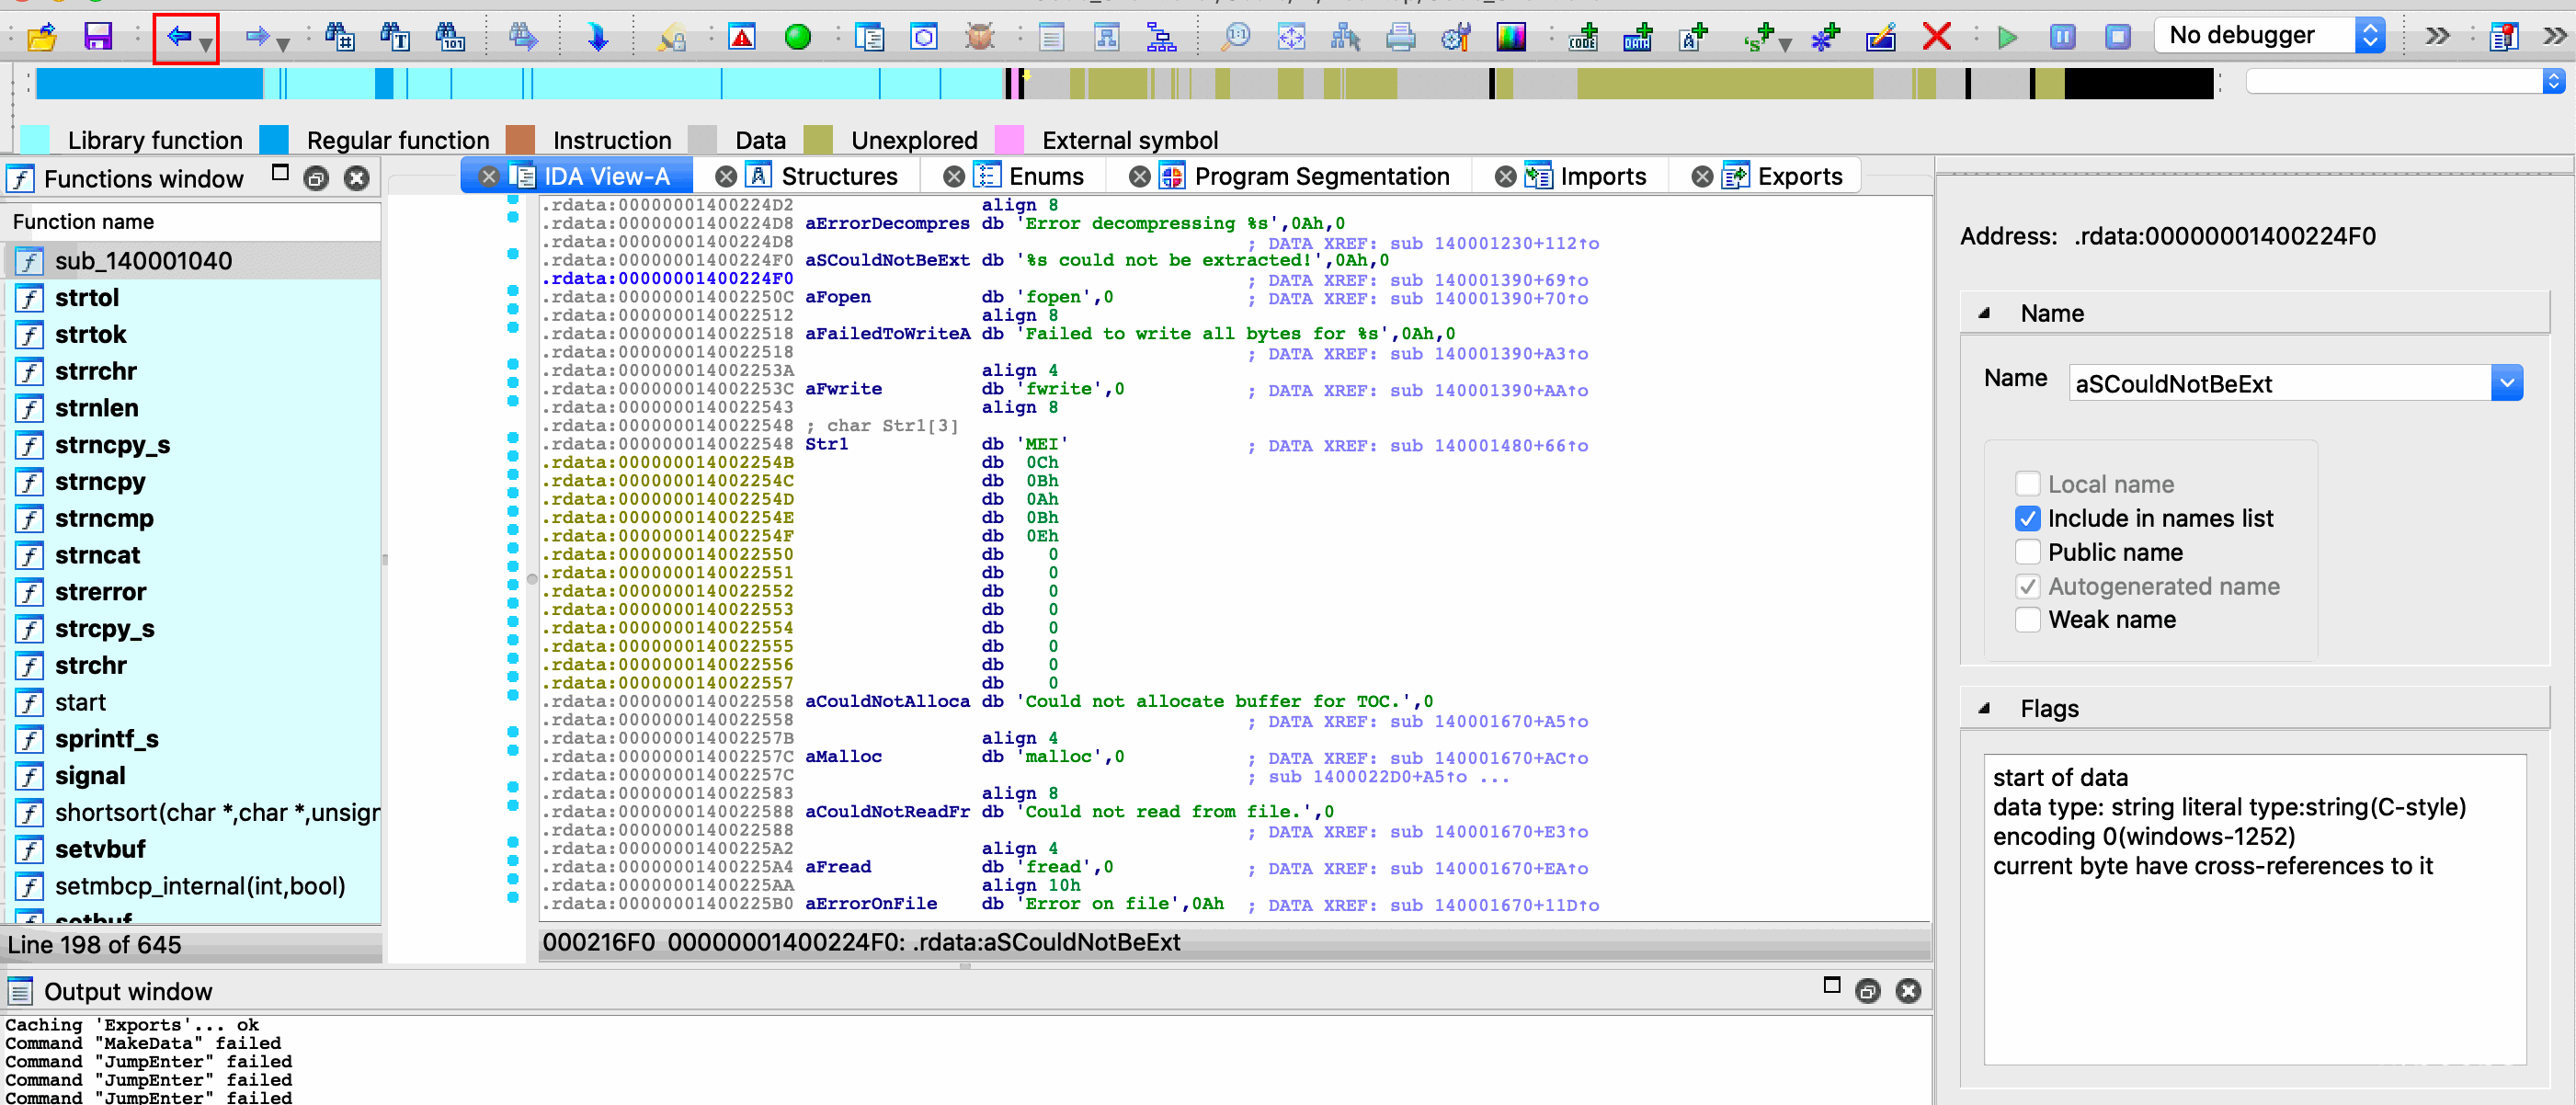Toggle the Local name checkbox
Viewport: 2576px width, 1105px height.
tap(2027, 484)
